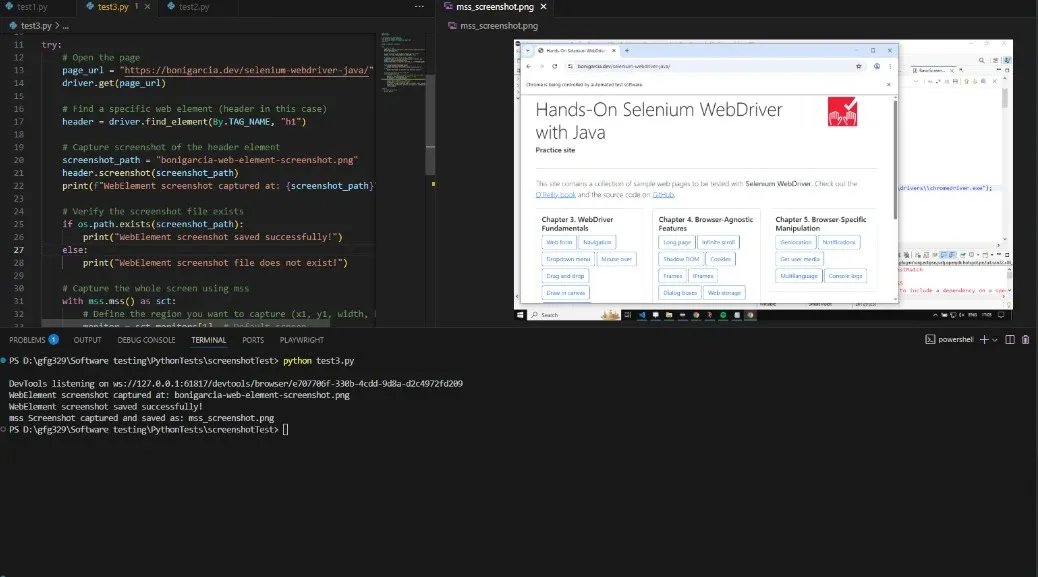Click the 'Web form' button in preview

(559, 242)
